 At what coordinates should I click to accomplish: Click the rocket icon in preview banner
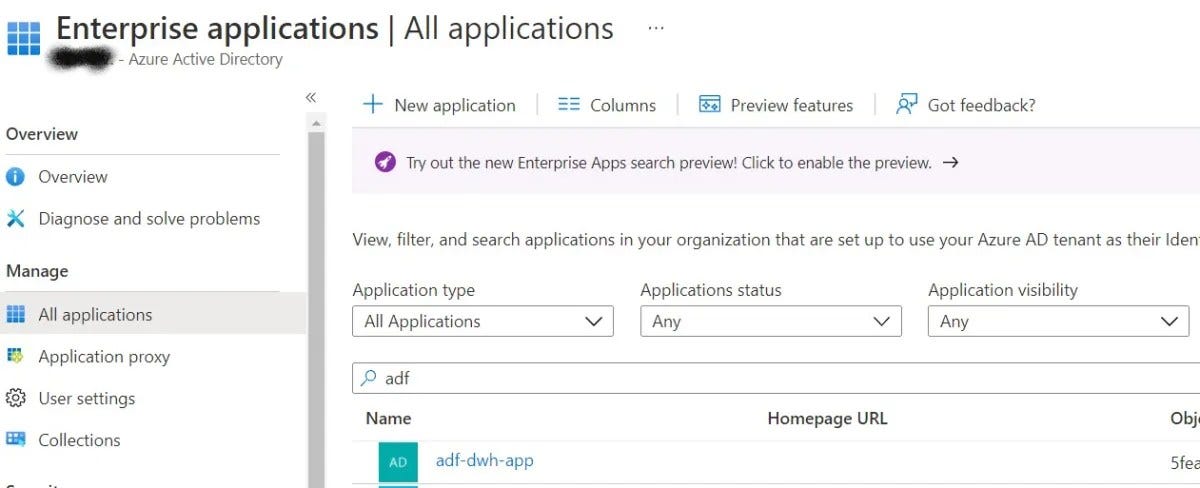[x=385, y=162]
